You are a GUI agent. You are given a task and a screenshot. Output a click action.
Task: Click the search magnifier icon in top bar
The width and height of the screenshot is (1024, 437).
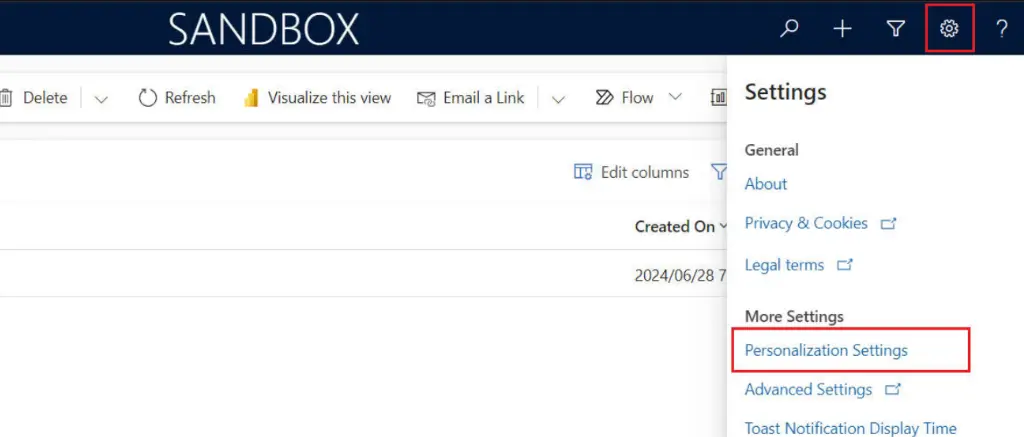click(x=790, y=29)
